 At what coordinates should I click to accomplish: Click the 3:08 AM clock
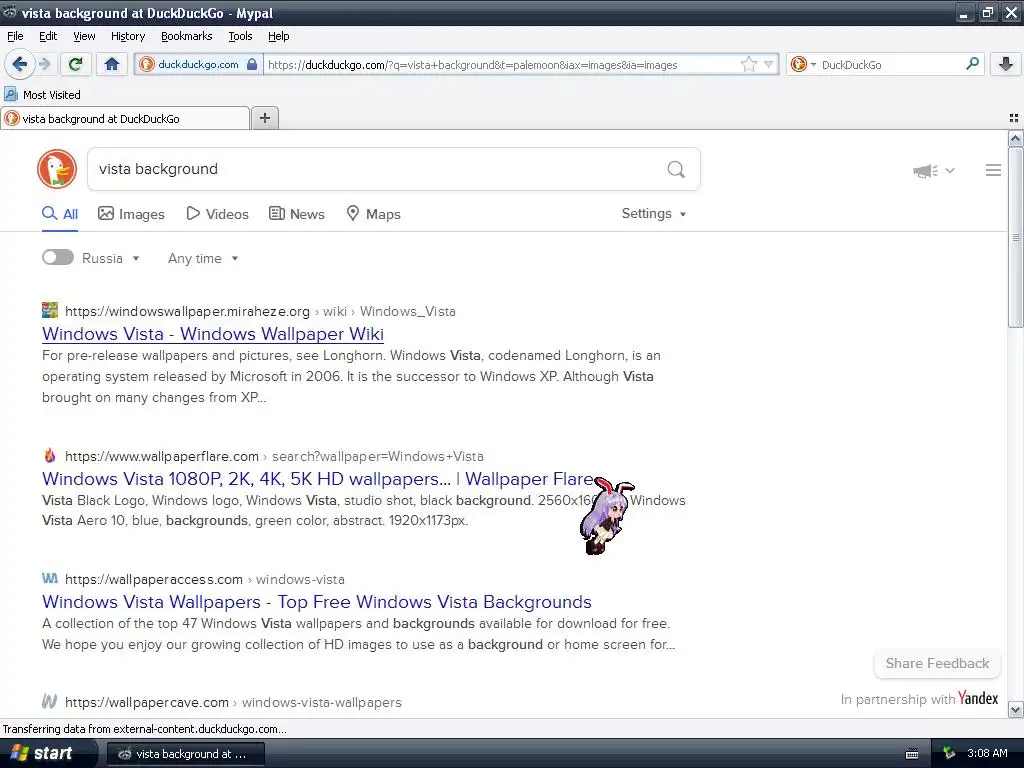tap(987, 754)
